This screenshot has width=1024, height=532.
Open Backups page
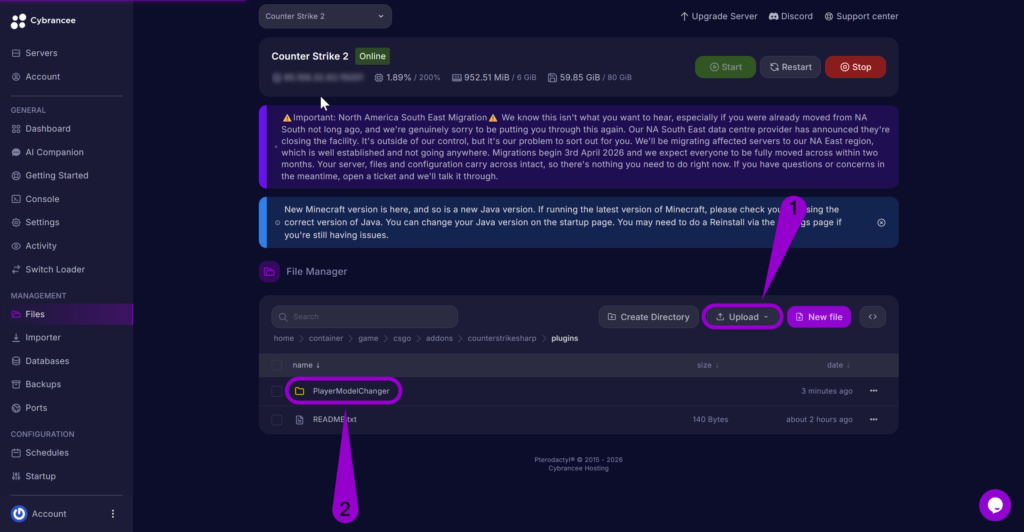(42, 384)
